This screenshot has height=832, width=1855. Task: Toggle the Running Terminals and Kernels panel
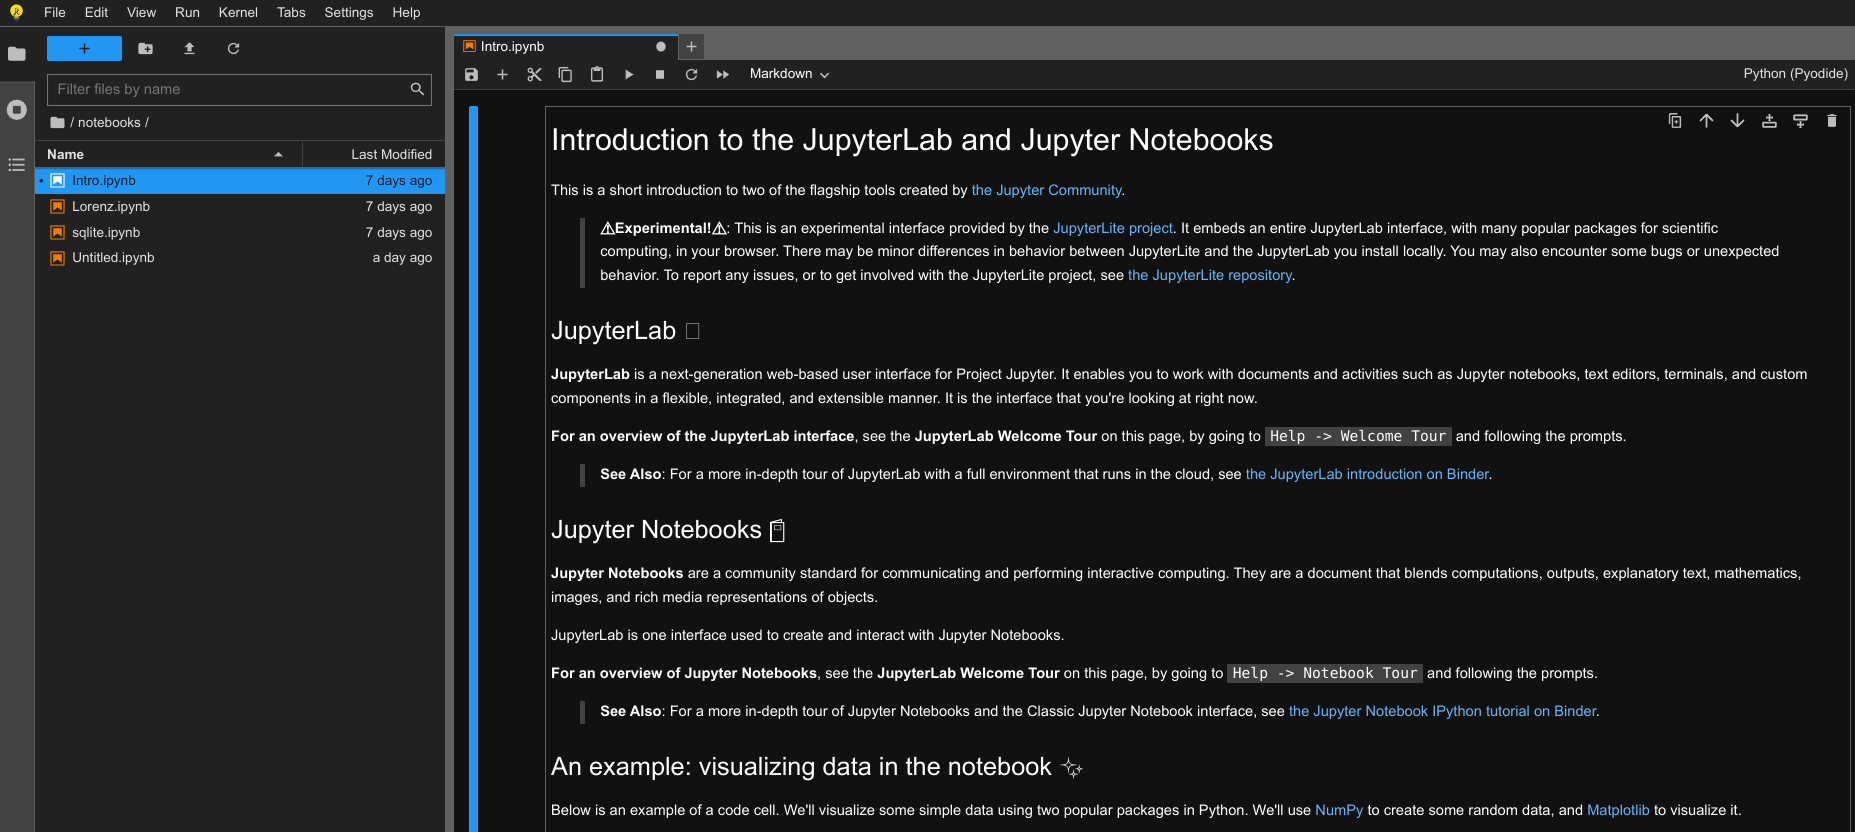click(x=17, y=110)
